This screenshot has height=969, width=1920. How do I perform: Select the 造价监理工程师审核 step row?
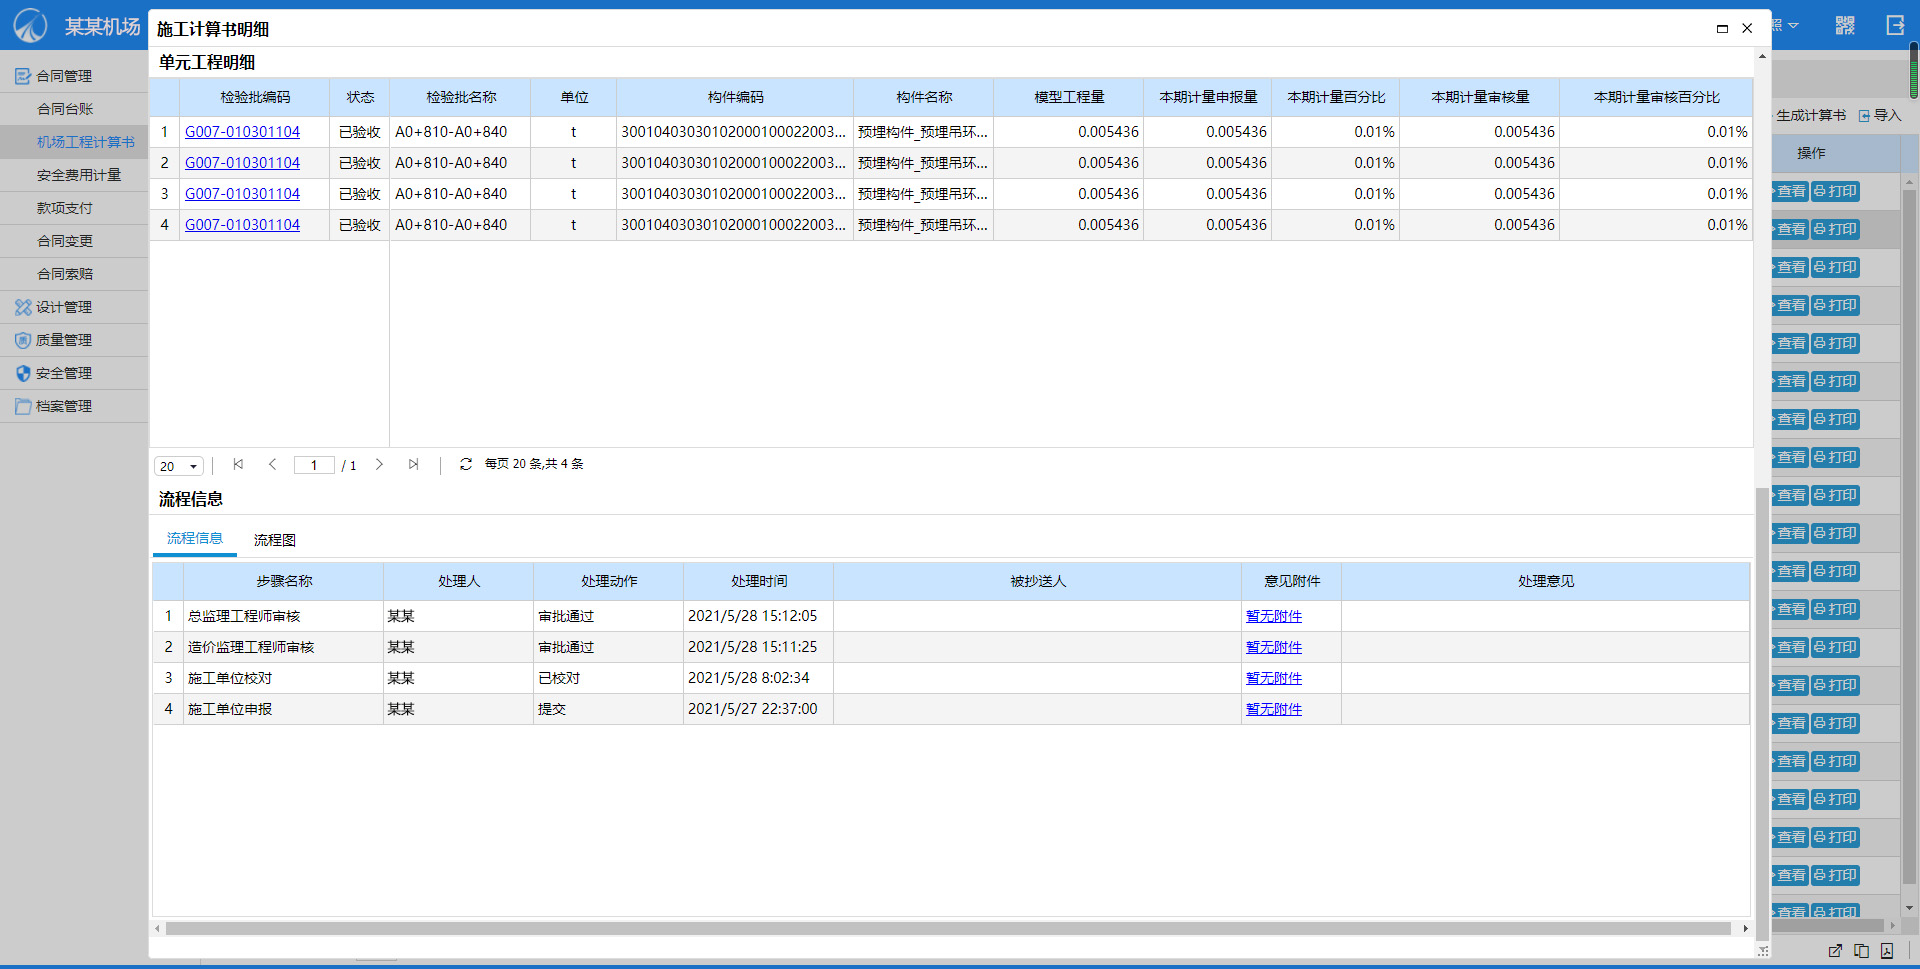pyautogui.click(x=951, y=647)
